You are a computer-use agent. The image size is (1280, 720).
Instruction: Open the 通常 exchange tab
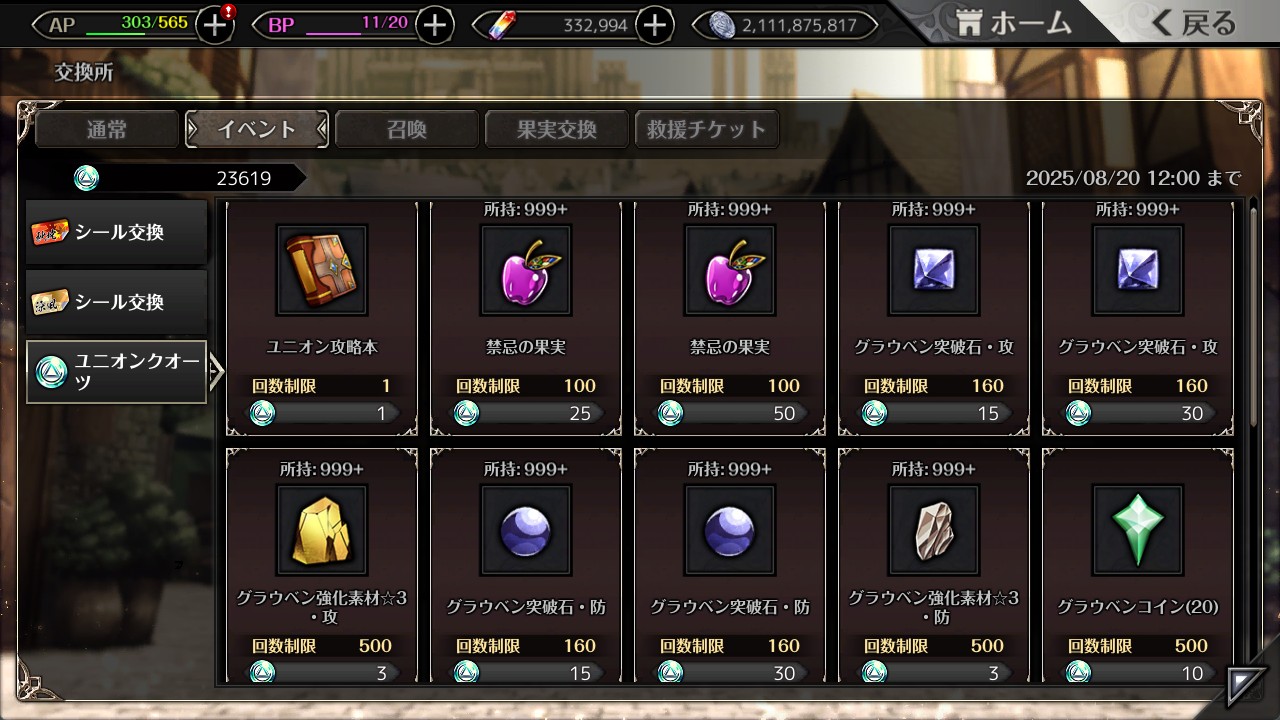click(x=107, y=129)
